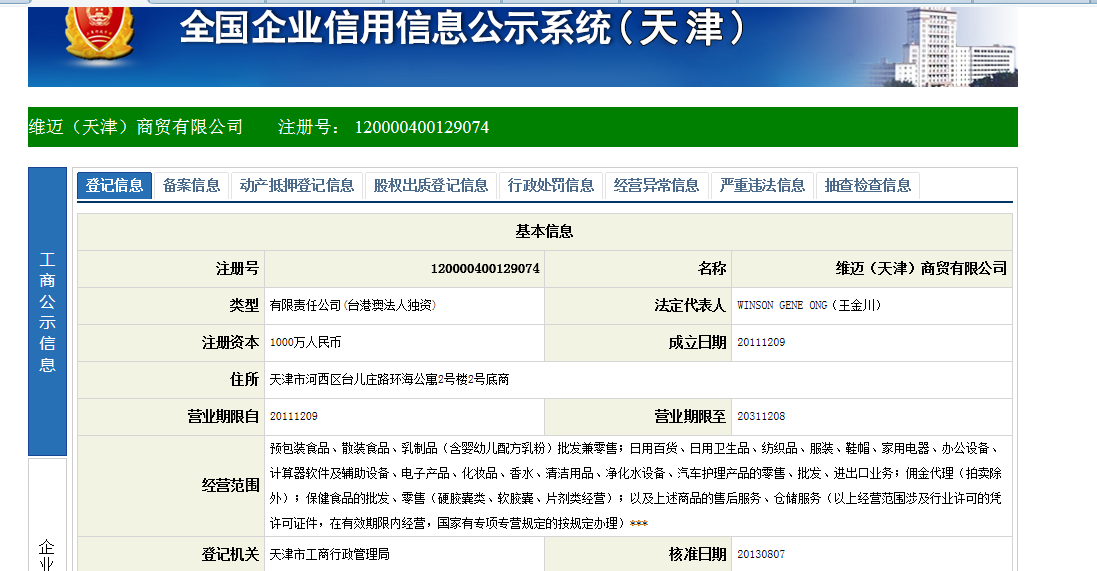The image size is (1097, 571).
Task: Click the 基本信息 table heading
Action: click(544, 232)
